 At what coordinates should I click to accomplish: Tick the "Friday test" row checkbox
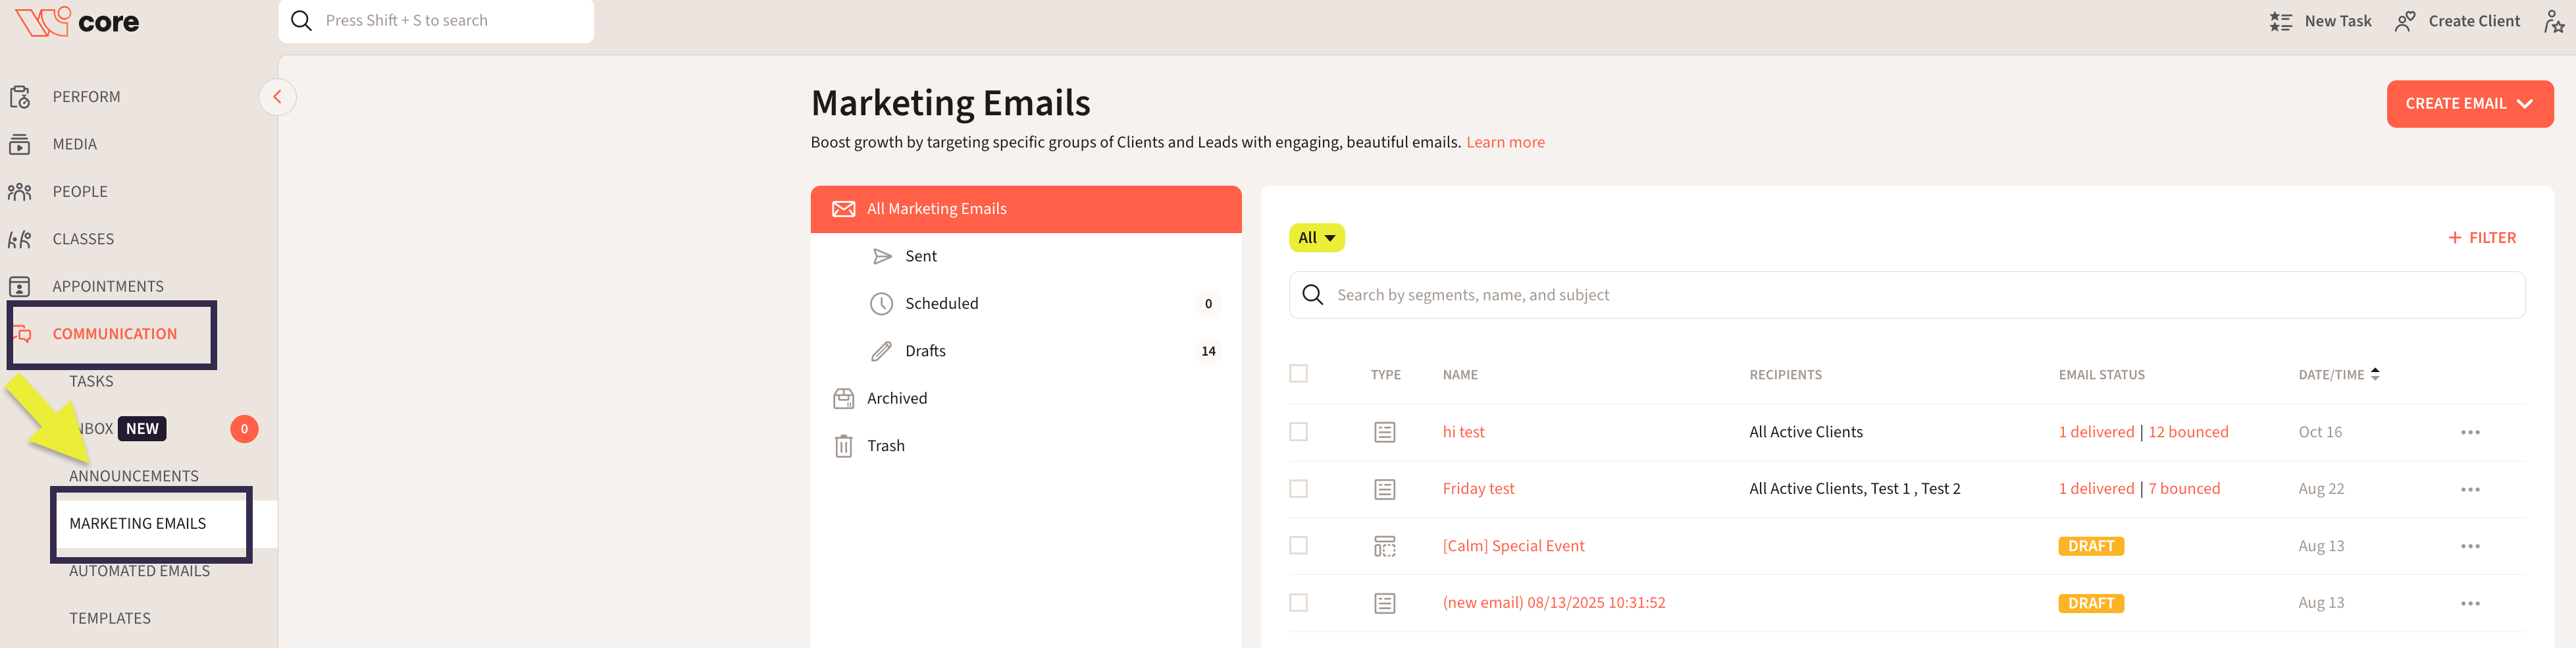(1298, 489)
